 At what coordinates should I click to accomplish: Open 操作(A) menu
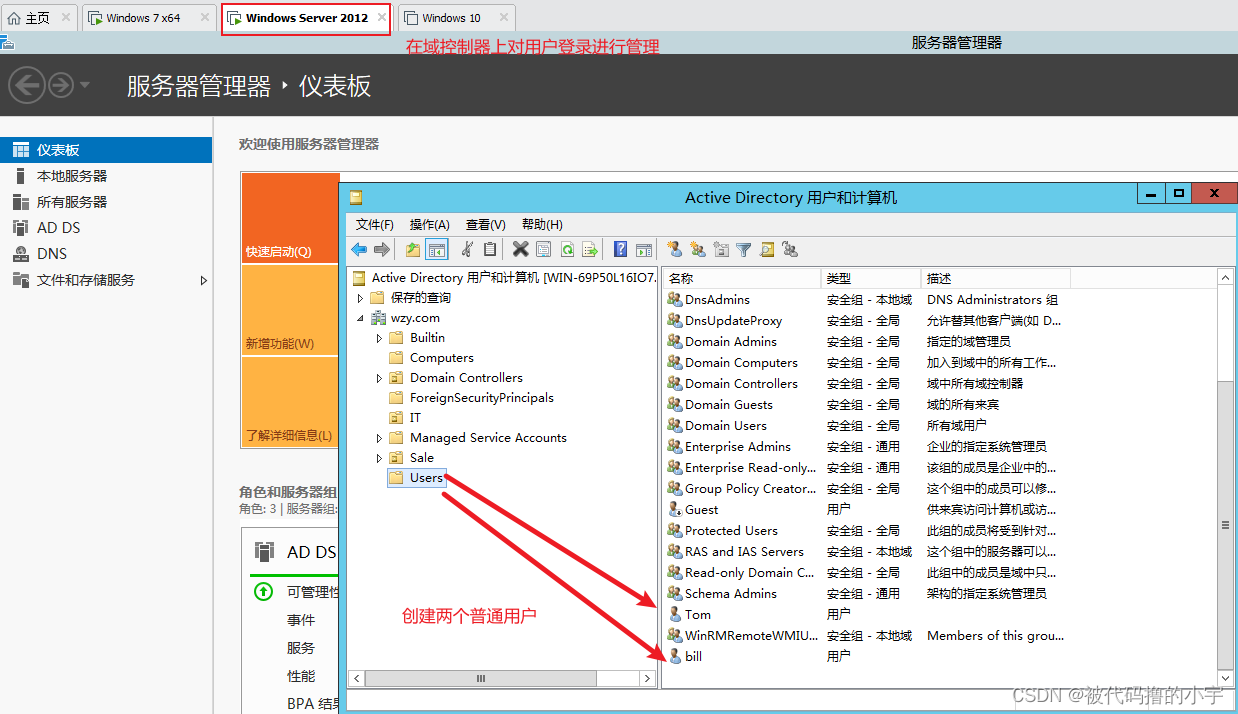pos(430,224)
